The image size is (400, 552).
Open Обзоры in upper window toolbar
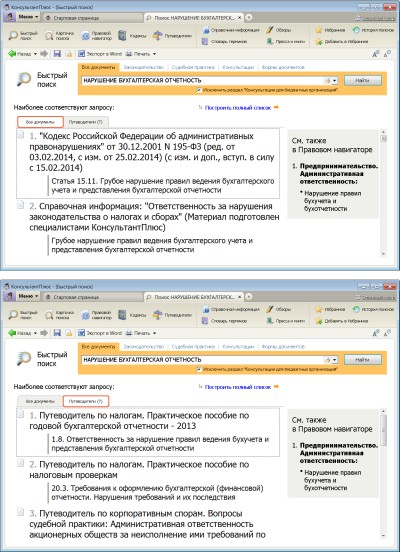pos(279,30)
